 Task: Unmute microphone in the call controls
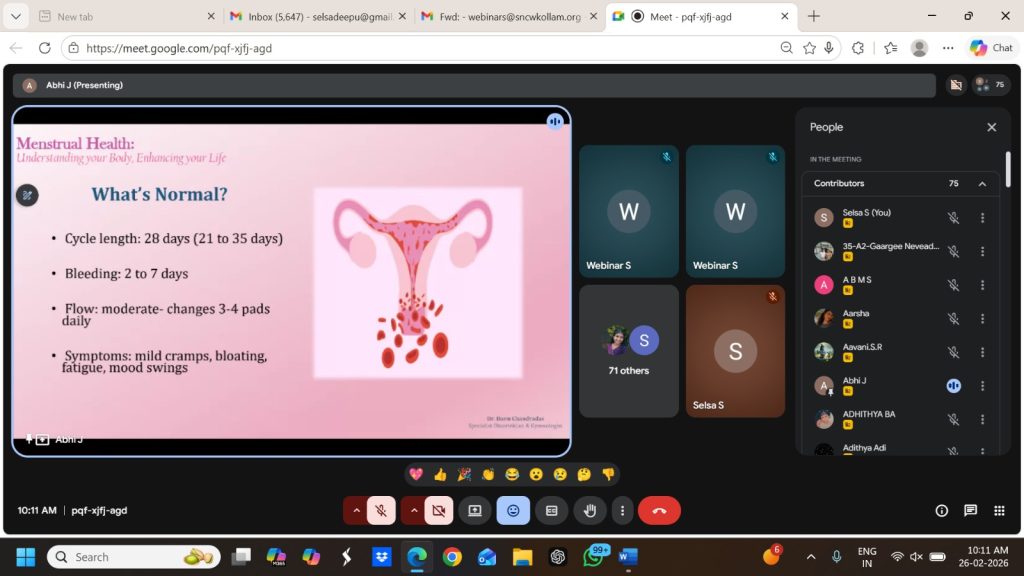381,510
